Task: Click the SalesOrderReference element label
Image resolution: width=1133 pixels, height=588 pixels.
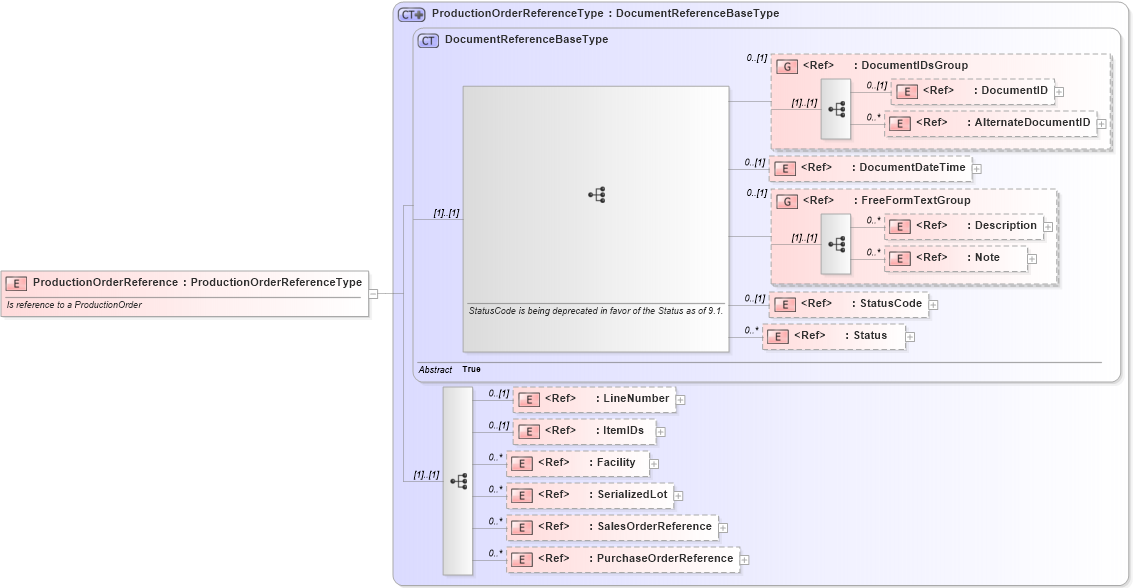Action: point(655,526)
